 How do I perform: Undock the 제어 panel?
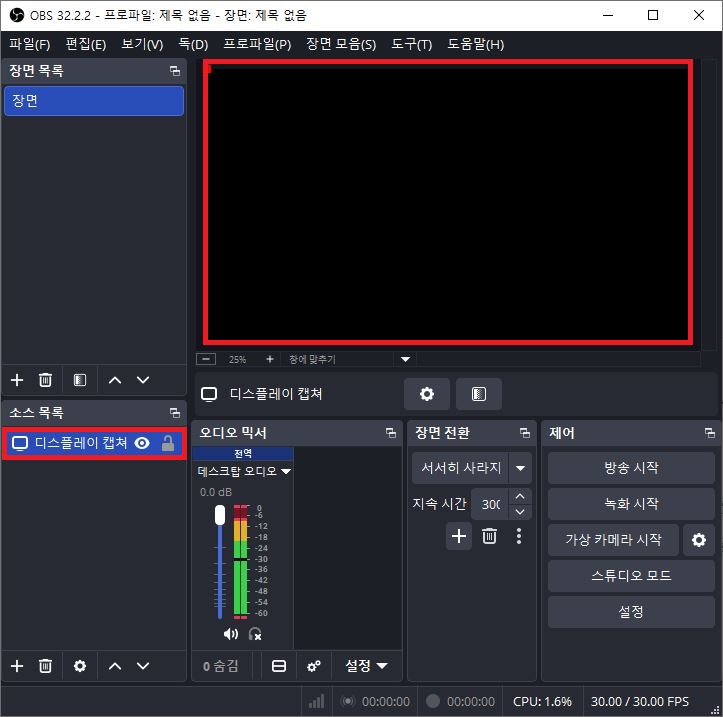(x=710, y=433)
